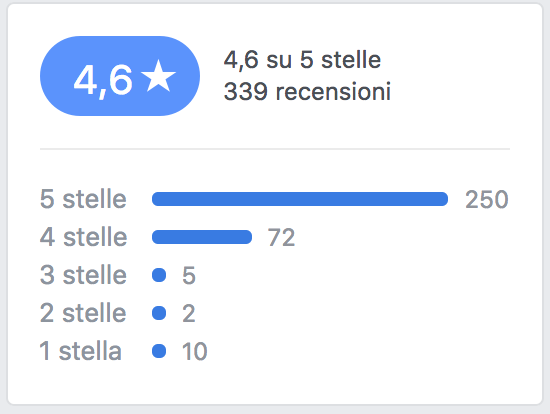Click the 4 stelle label

pos(83,237)
